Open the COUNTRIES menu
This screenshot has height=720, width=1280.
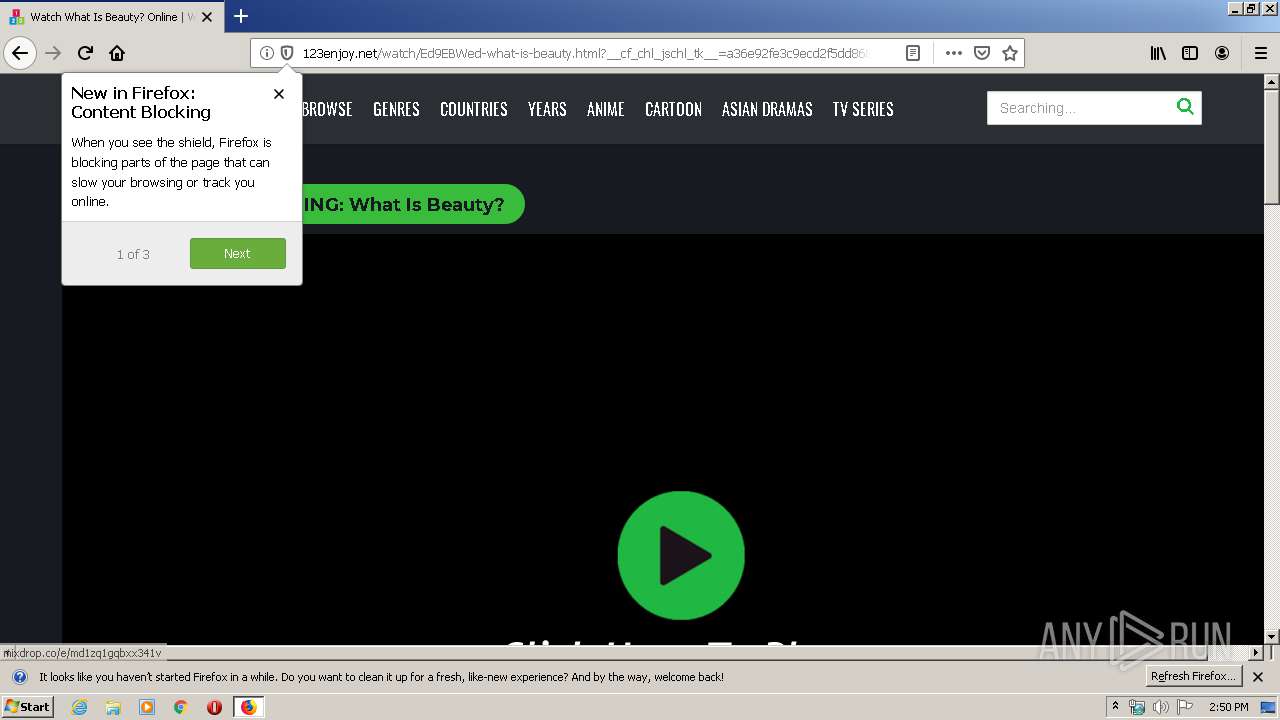tap(474, 109)
